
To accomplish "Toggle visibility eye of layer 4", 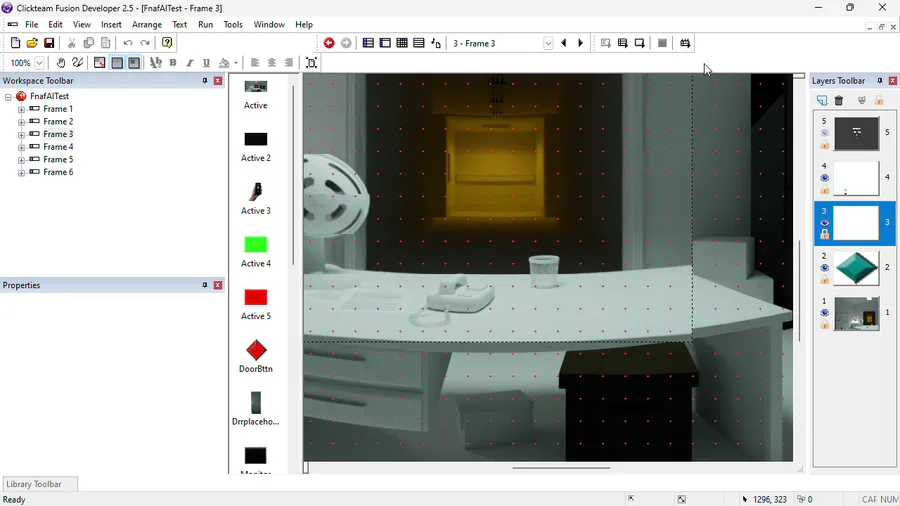I will (824, 177).
